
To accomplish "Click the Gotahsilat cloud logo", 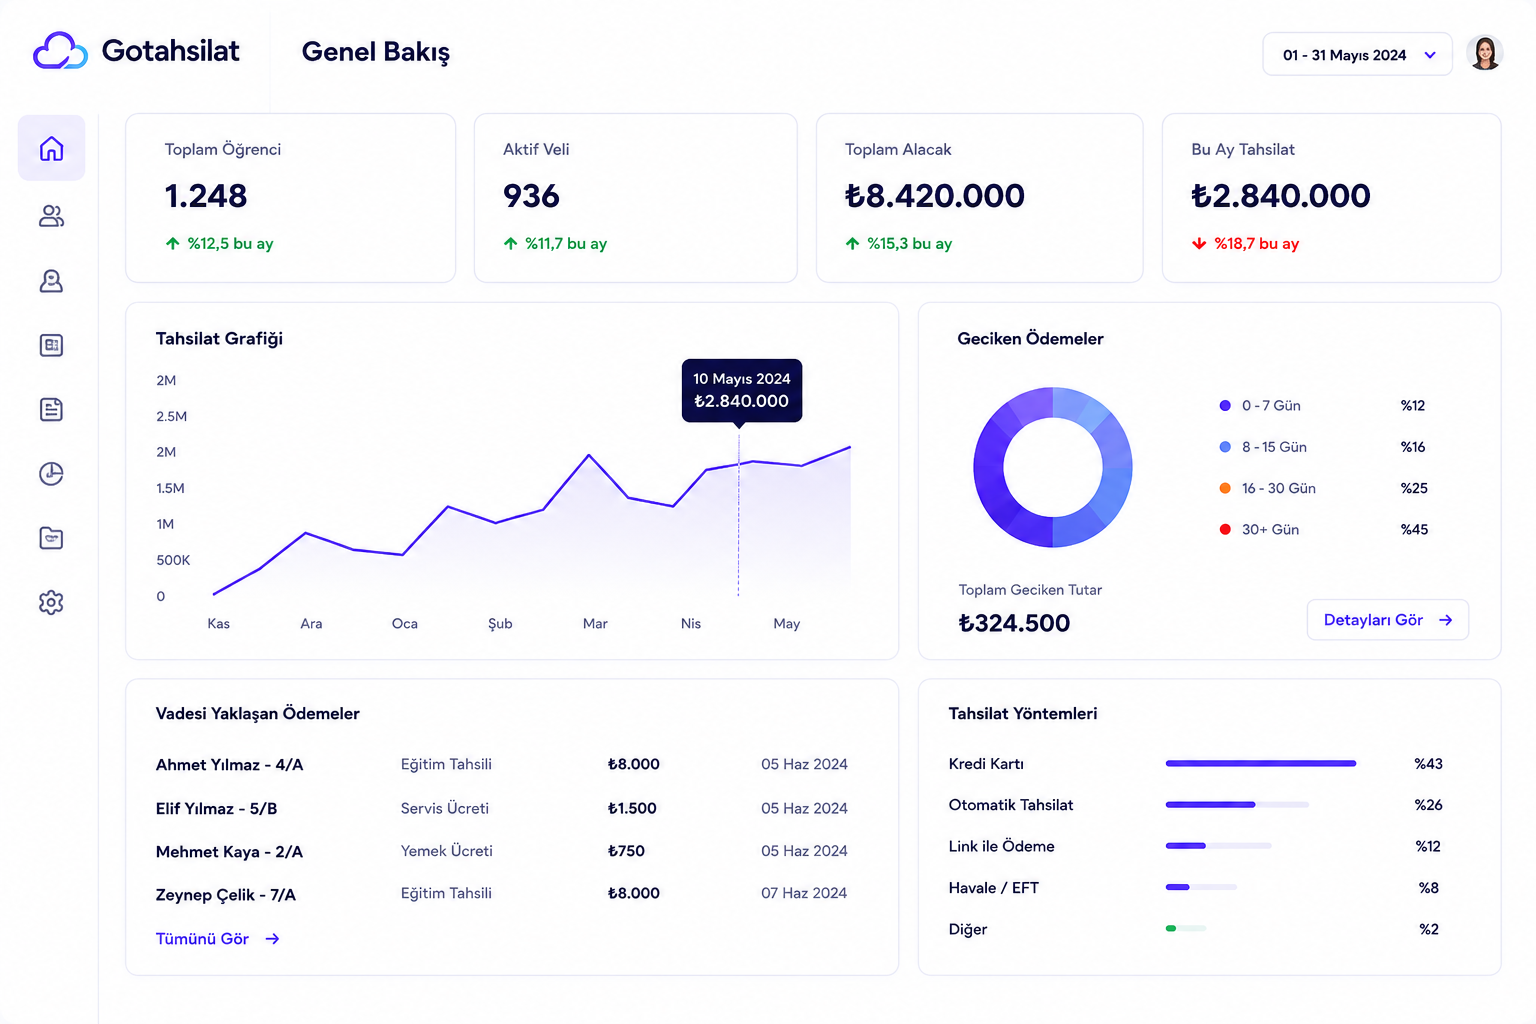I will point(60,51).
